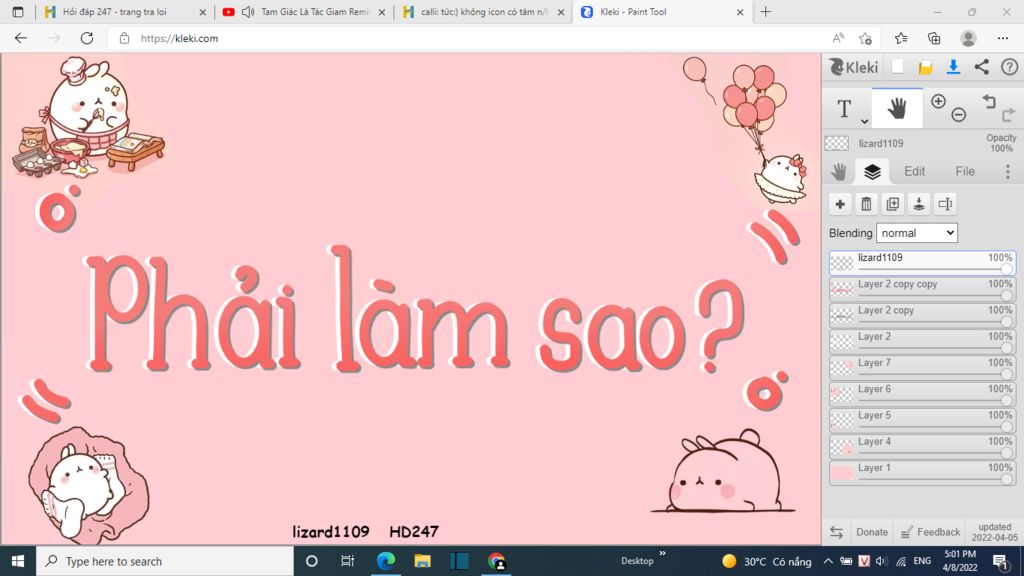
Task: Click the taskbar search box
Action: point(165,561)
